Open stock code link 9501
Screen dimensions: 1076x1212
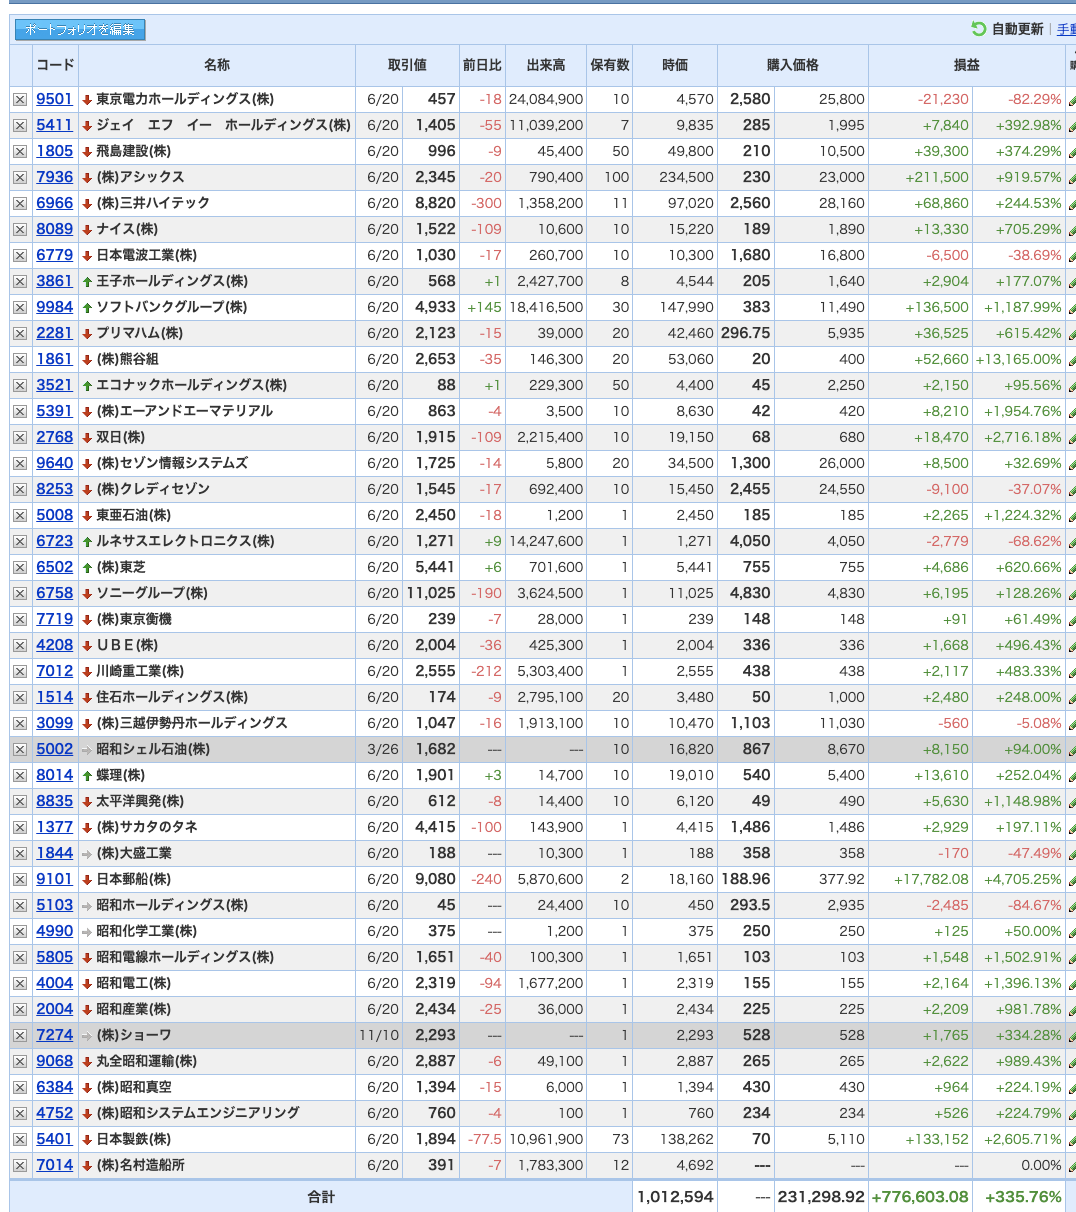coord(55,99)
